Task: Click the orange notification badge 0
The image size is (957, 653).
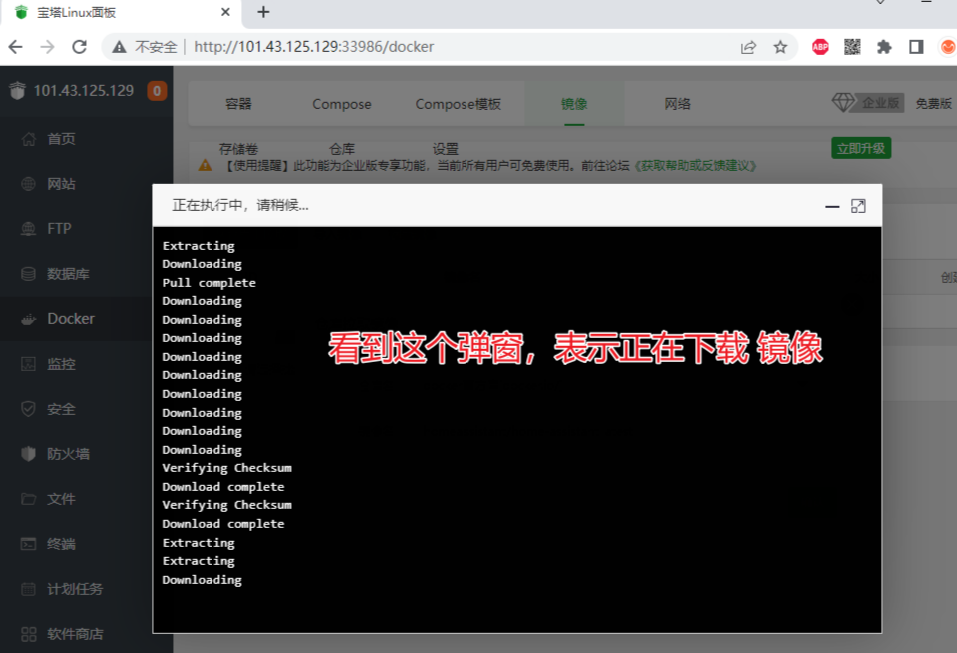Action: pos(157,91)
